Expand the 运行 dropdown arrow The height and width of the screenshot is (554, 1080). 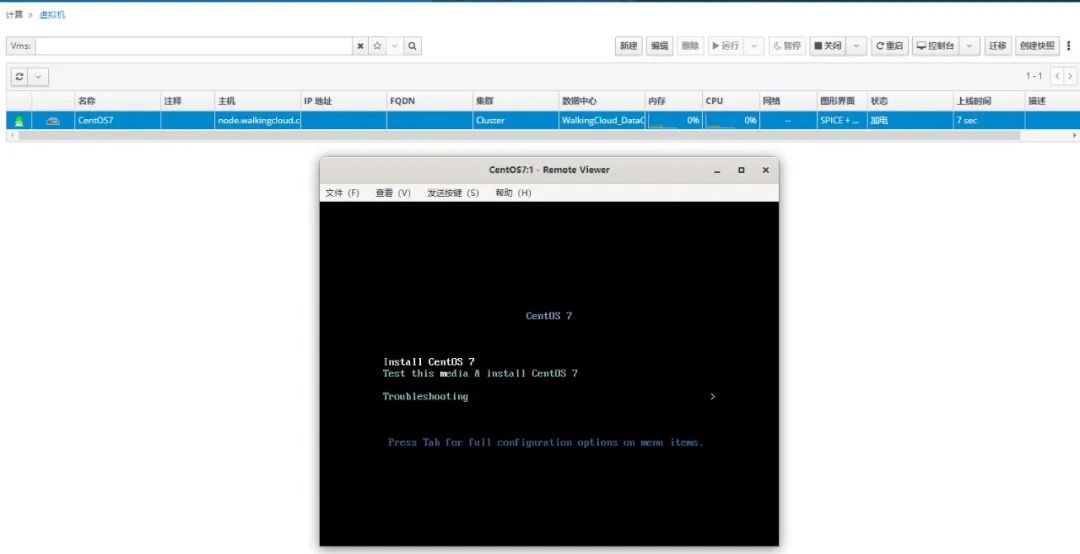pyautogui.click(x=754, y=46)
